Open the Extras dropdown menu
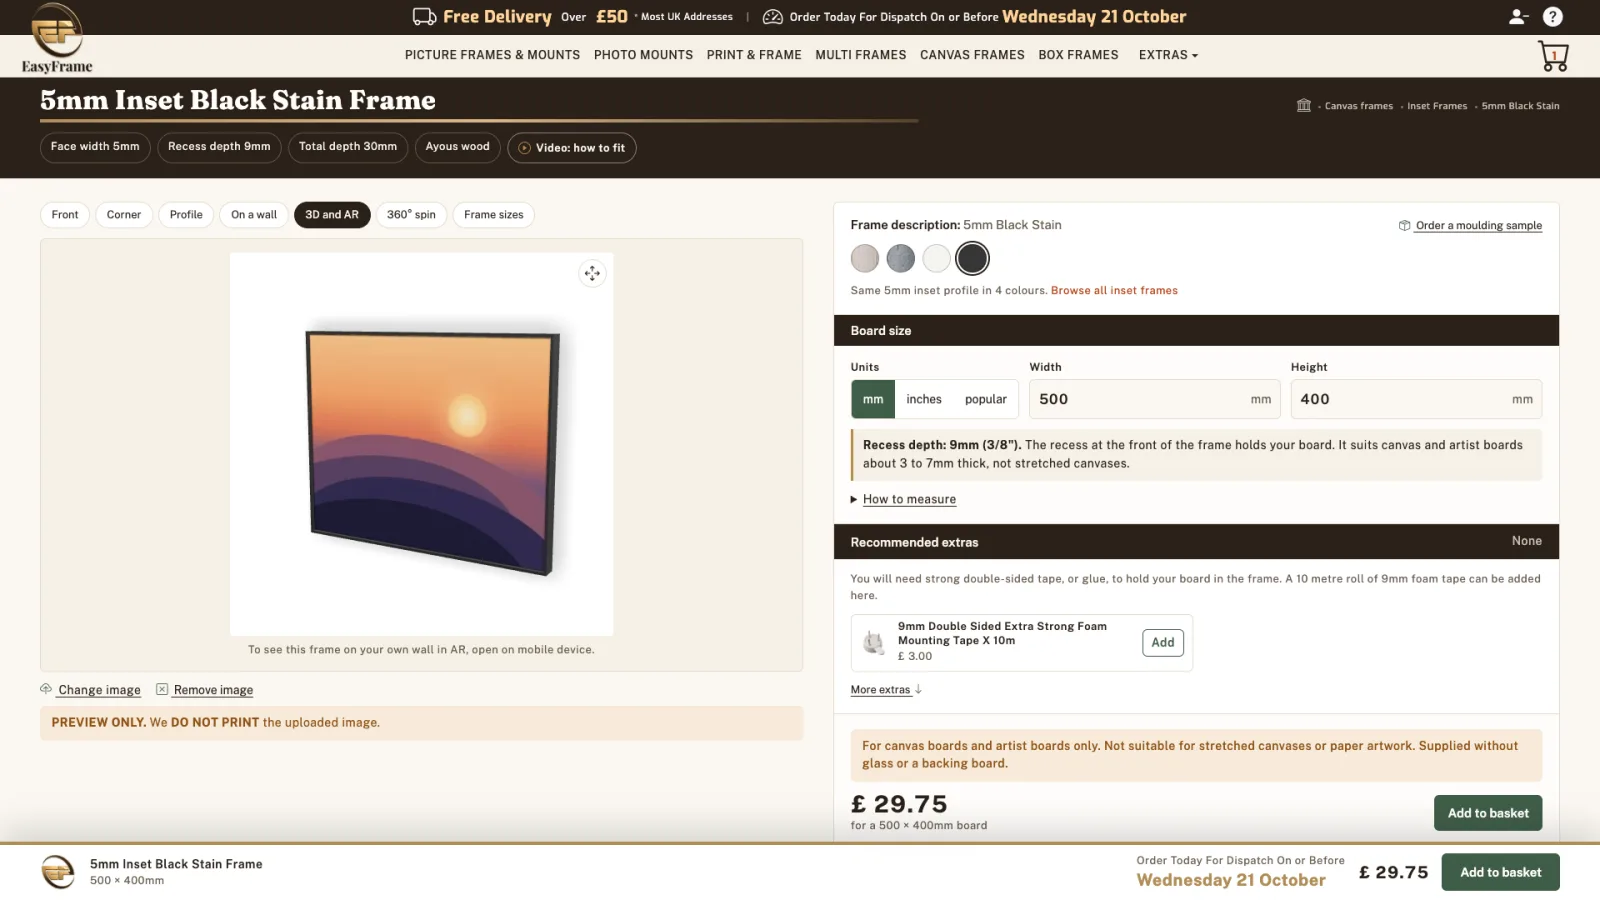 (1168, 55)
